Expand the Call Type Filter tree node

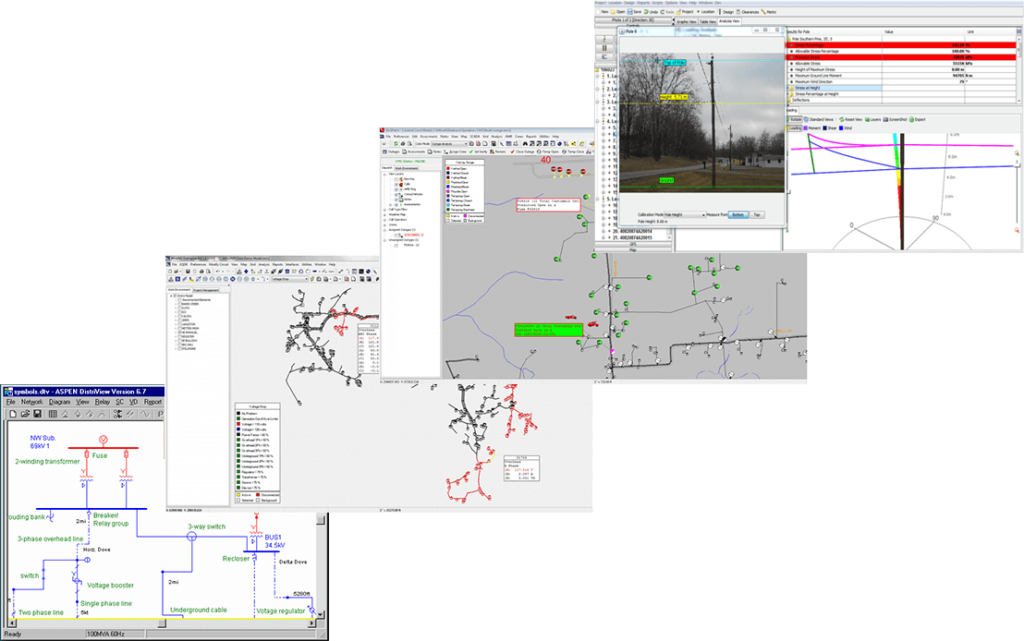(x=385, y=210)
